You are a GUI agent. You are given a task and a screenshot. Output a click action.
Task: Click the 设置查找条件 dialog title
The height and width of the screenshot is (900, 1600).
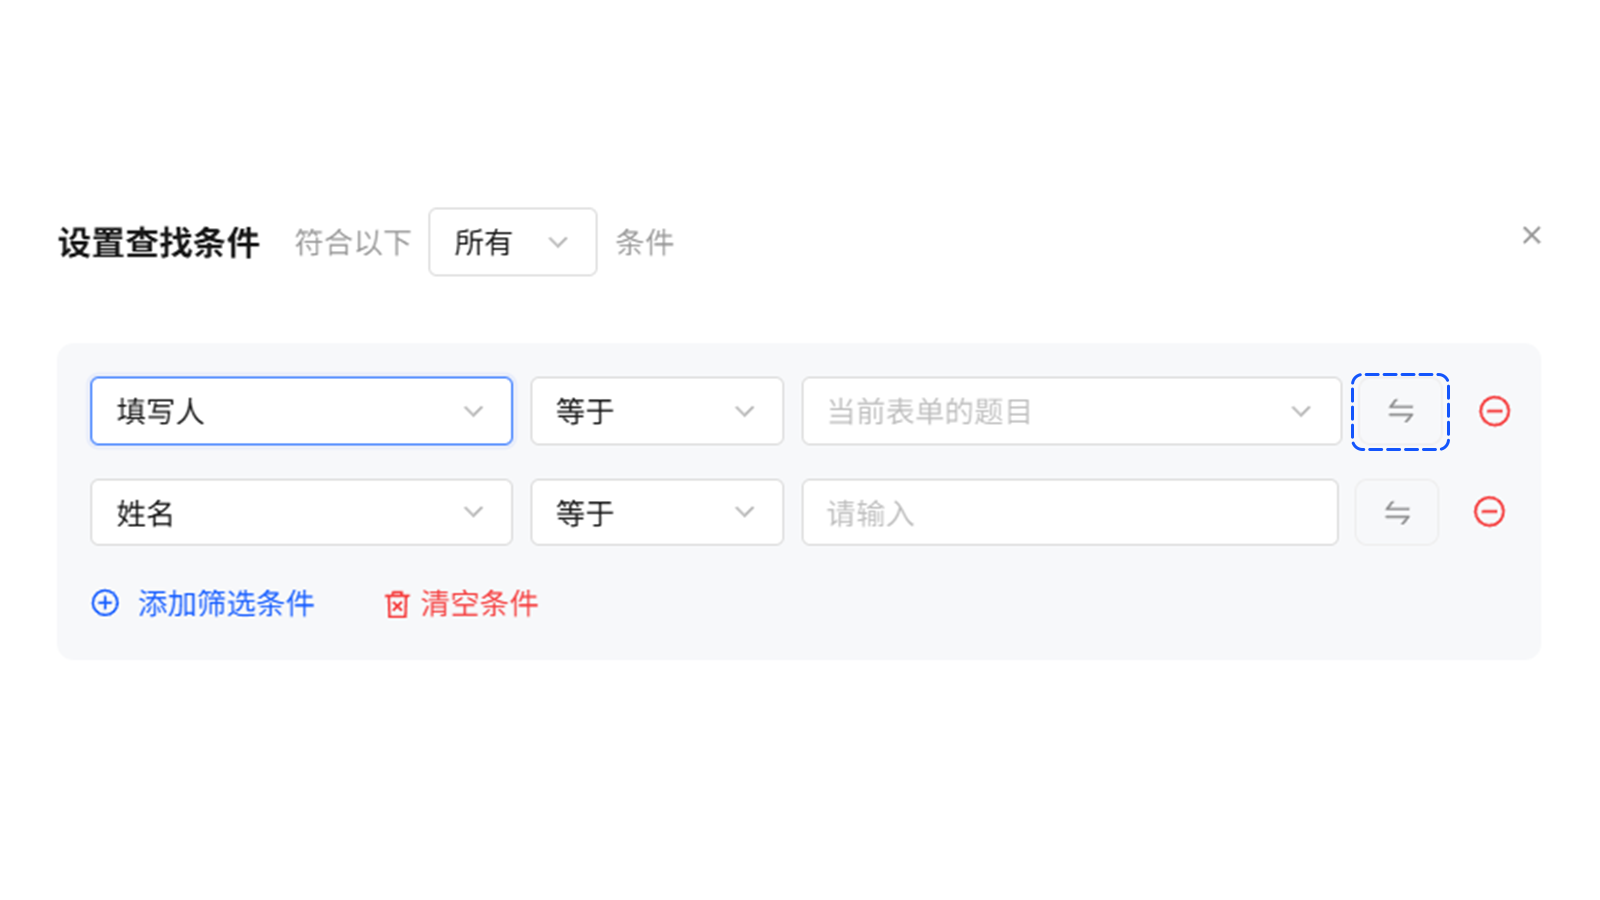(158, 241)
